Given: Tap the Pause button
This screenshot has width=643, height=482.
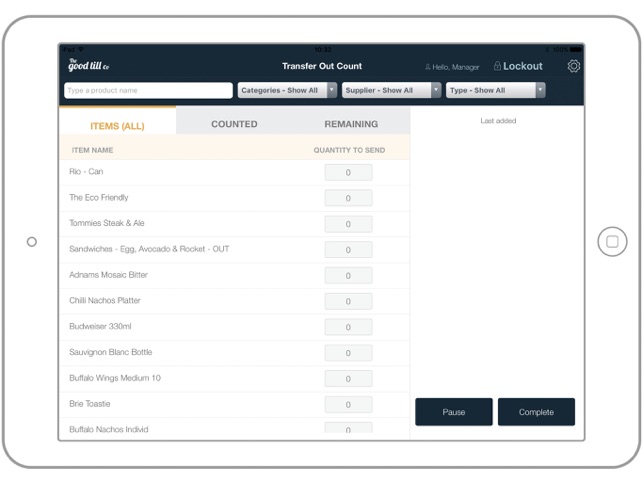Looking at the screenshot, I should click(x=454, y=412).
